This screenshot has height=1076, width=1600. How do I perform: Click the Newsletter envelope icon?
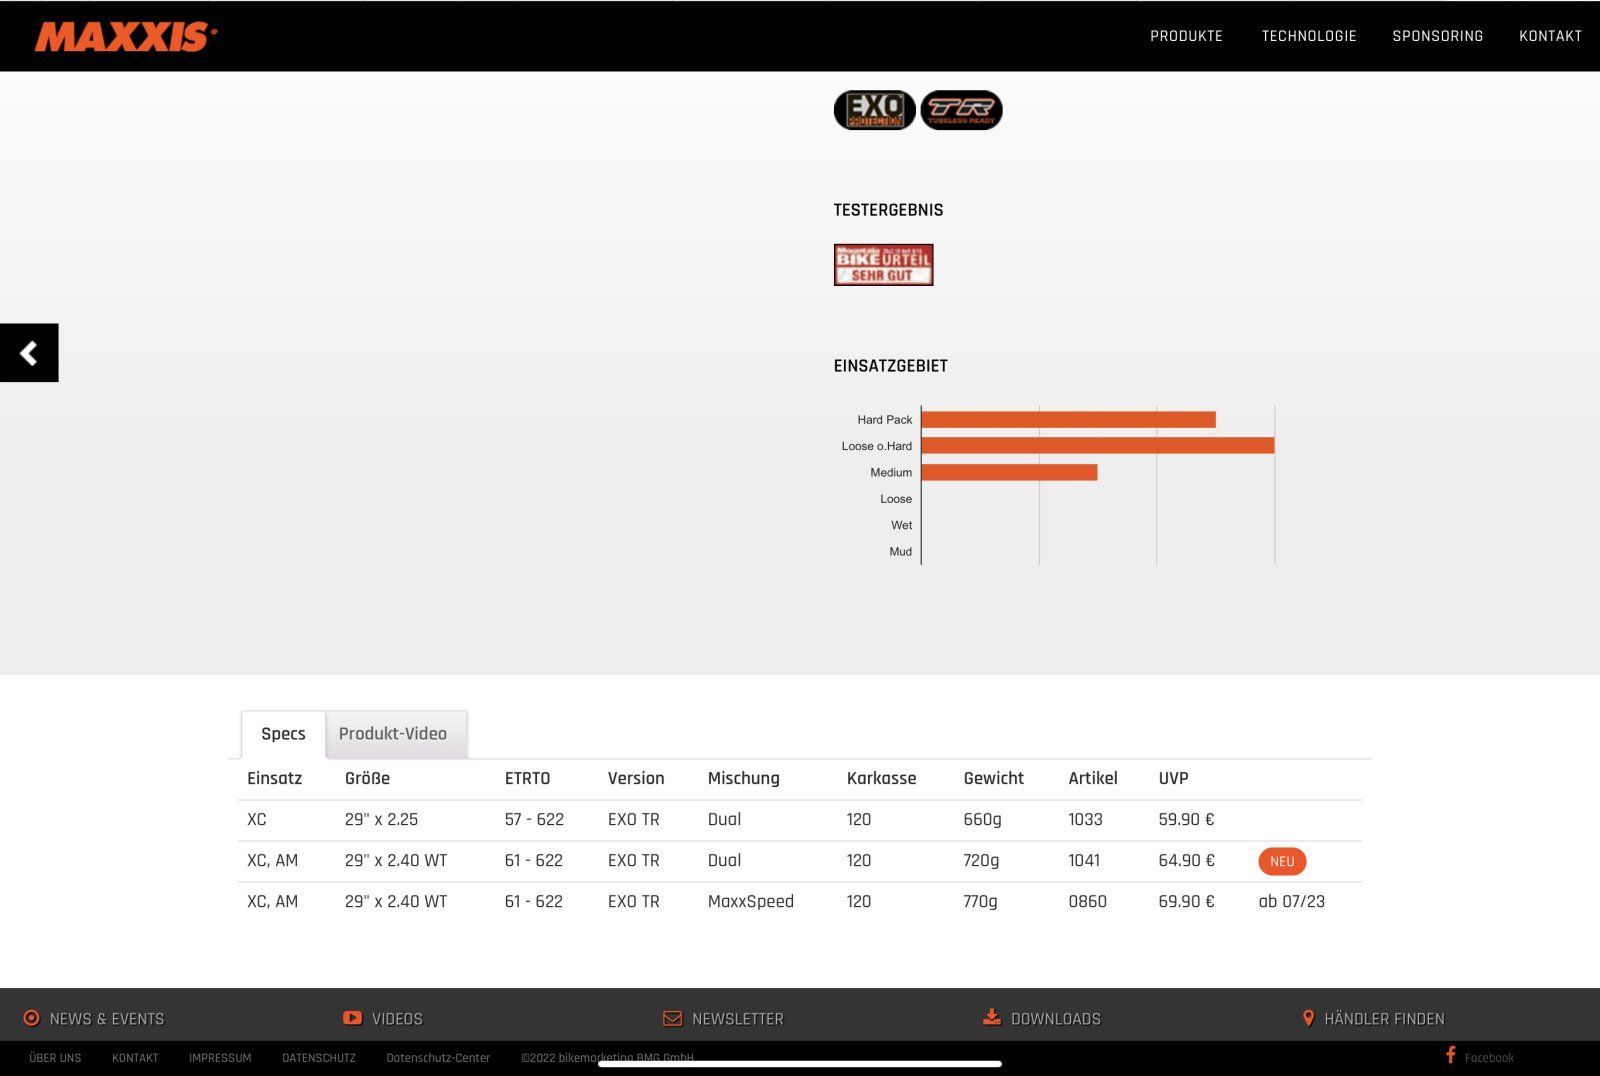[x=672, y=1018]
